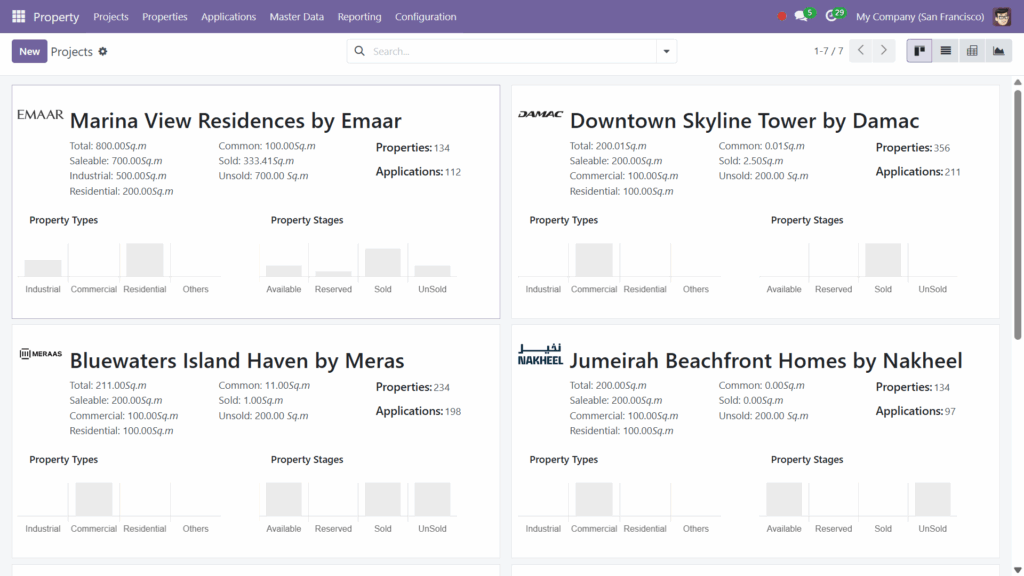Go to previous page of records
This screenshot has height=576, width=1024.
(x=861, y=50)
